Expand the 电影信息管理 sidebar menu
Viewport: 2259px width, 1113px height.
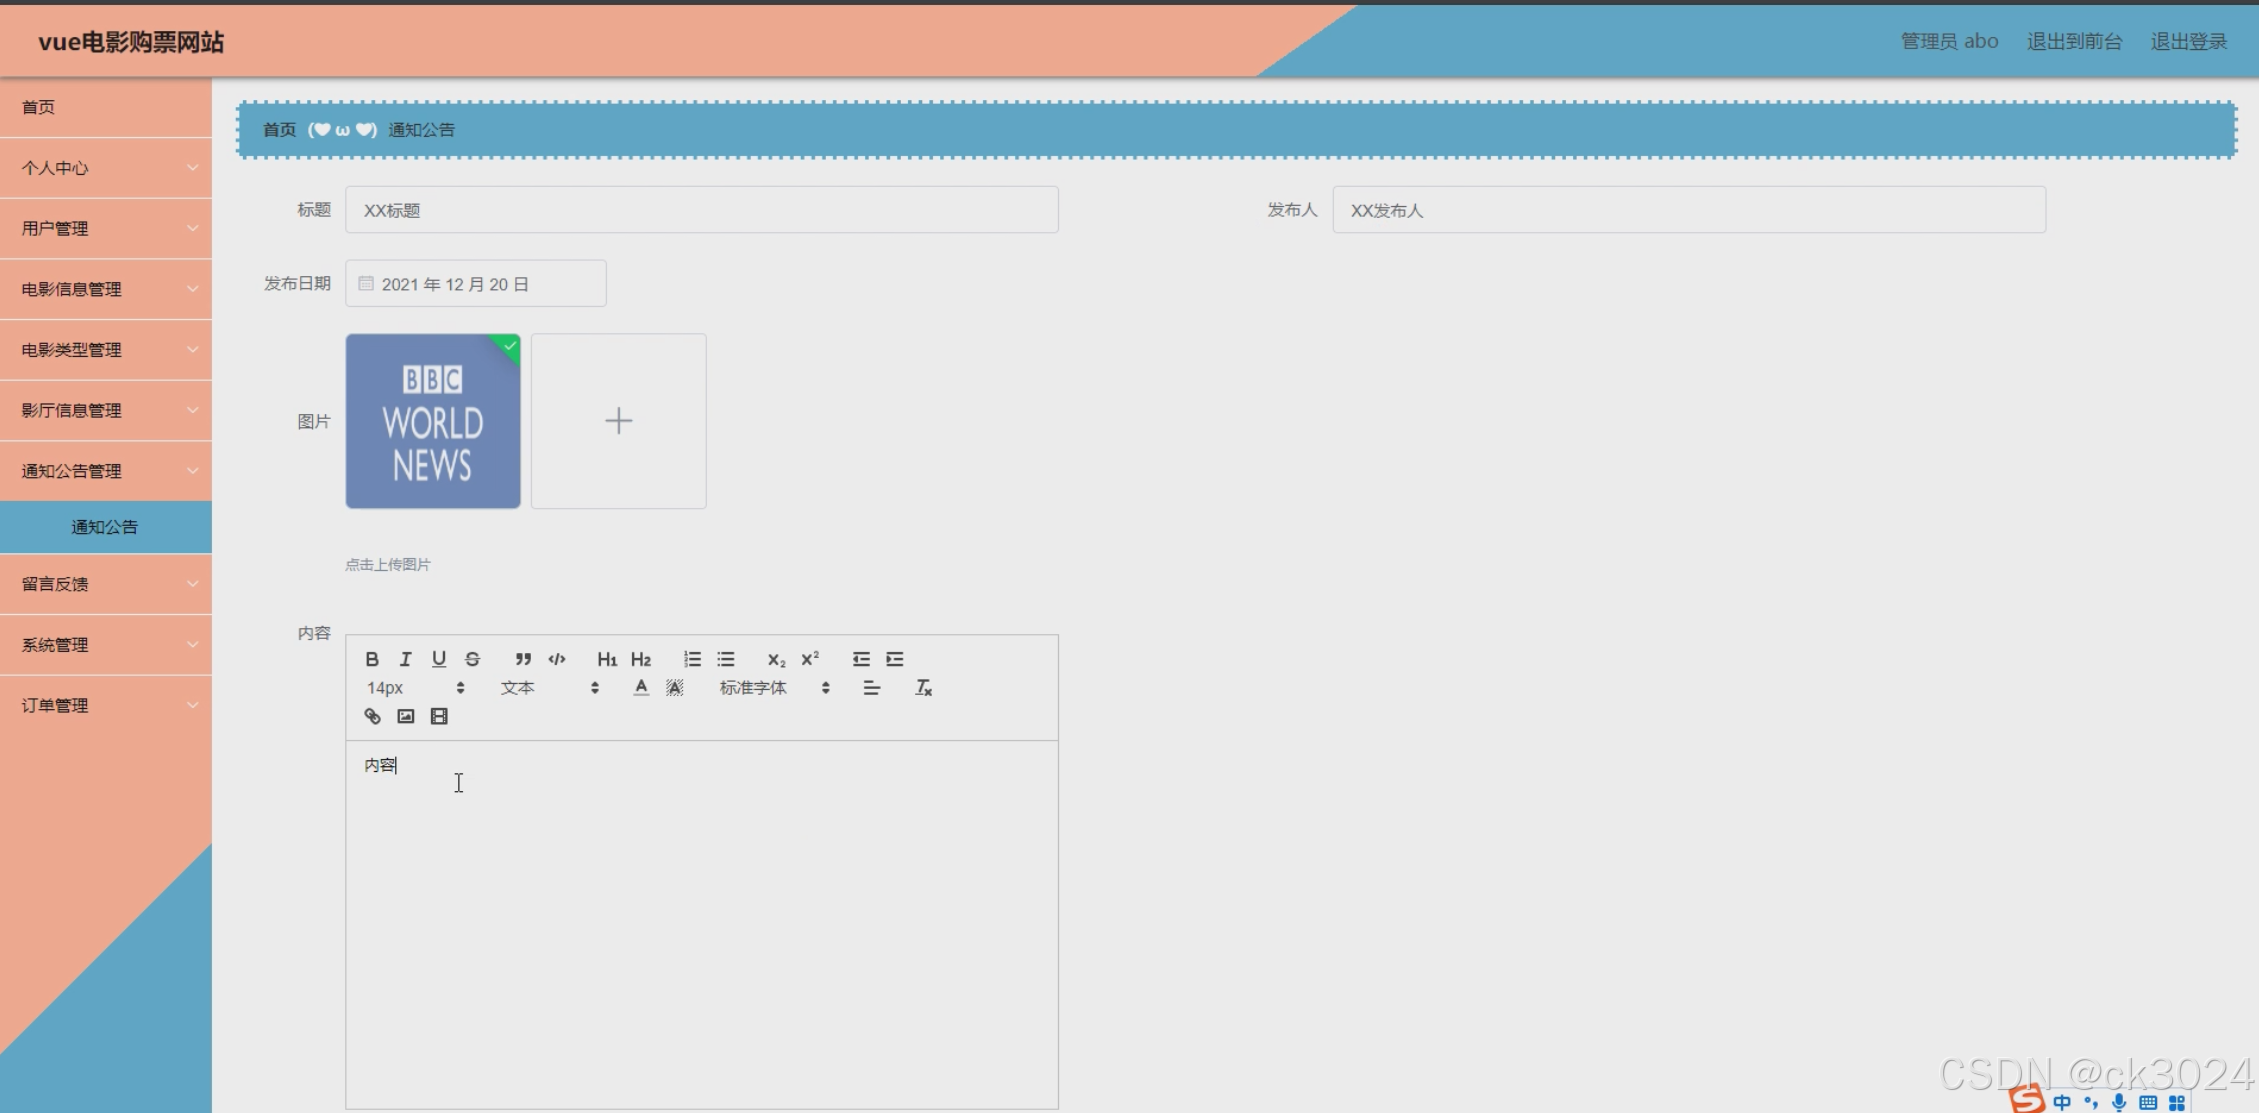point(106,289)
